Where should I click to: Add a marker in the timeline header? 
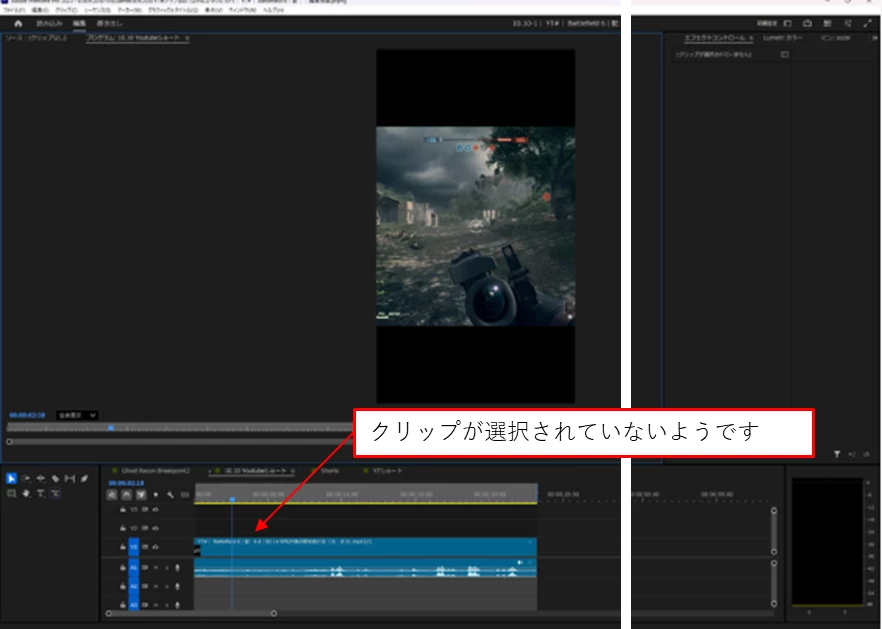[x=156, y=495]
